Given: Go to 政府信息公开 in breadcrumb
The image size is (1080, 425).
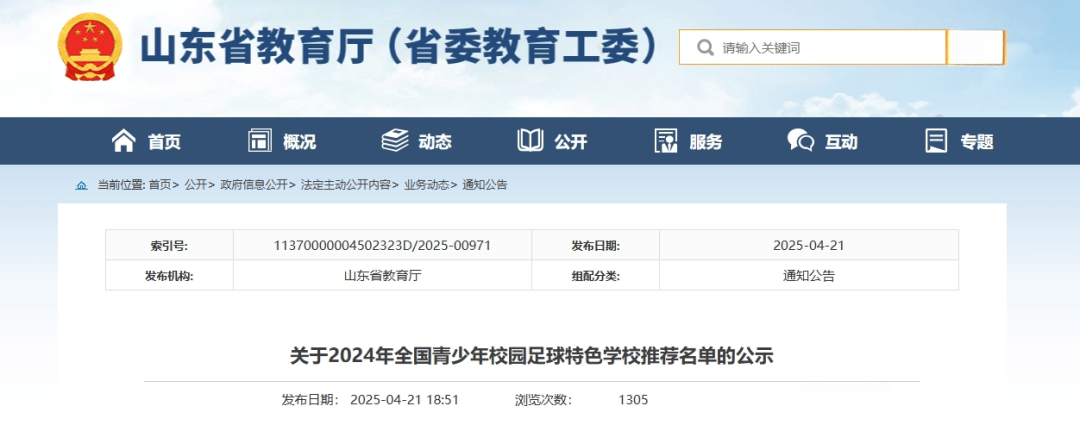Looking at the screenshot, I should [253, 185].
